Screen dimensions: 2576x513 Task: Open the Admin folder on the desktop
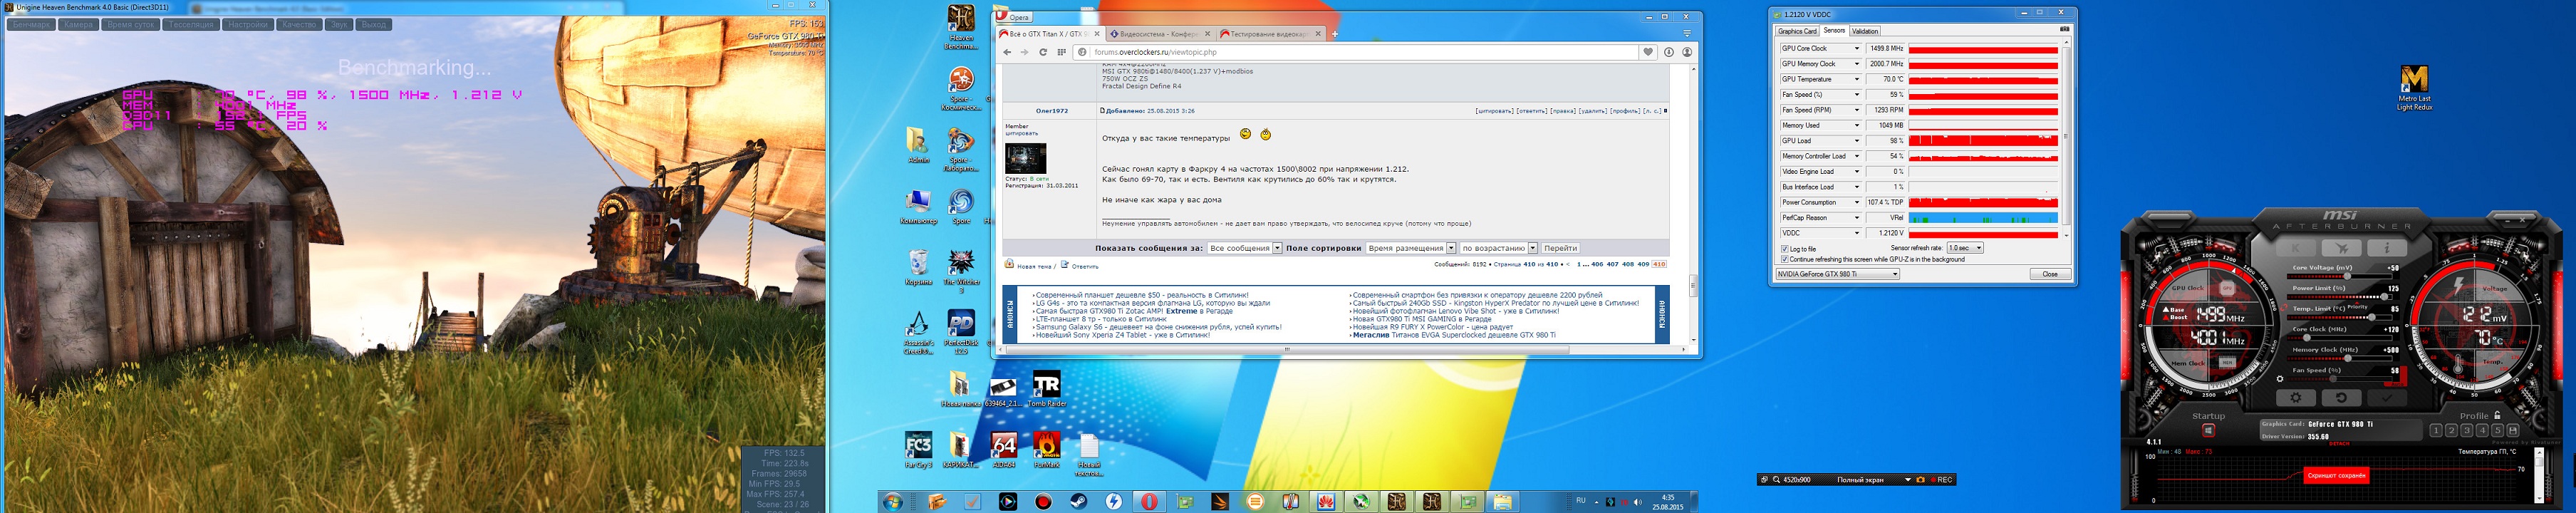(x=918, y=146)
